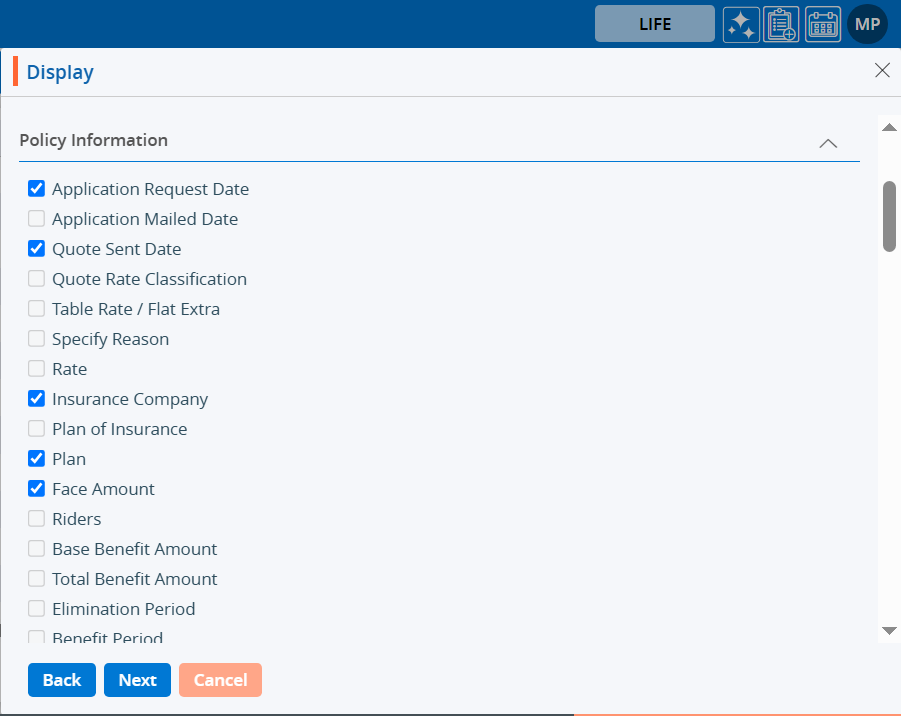Screen dimensions: 901x716
Task: Click the MP user avatar
Action: [x=867, y=24]
